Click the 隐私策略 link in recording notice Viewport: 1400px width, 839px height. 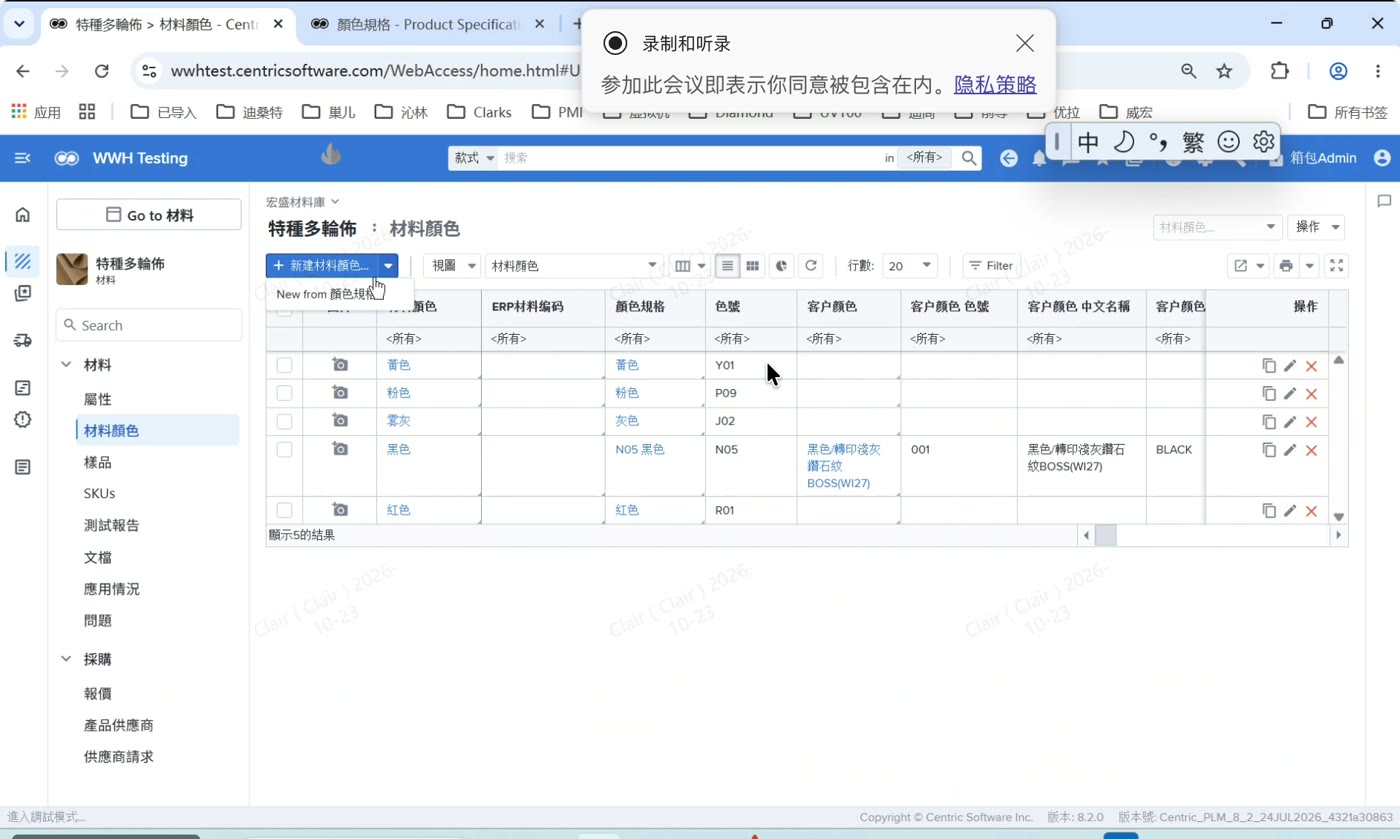tap(995, 85)
